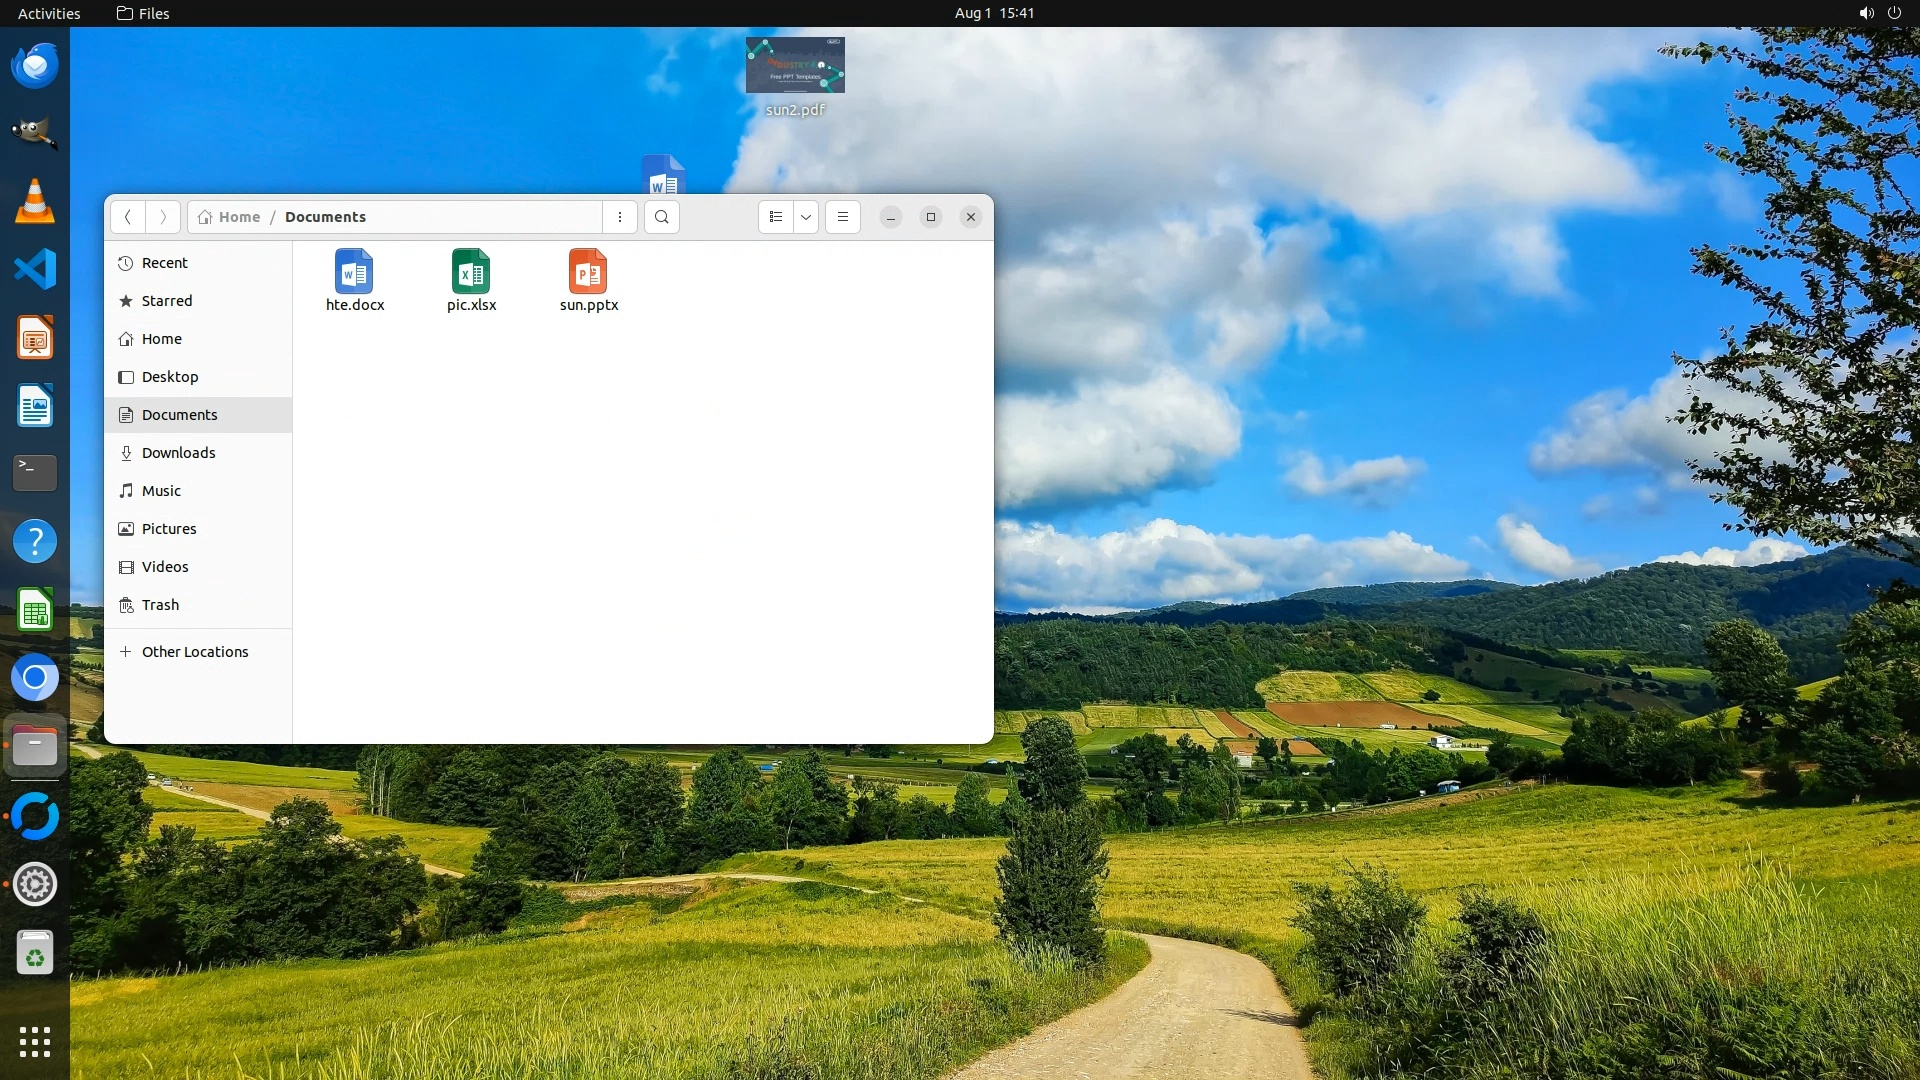
Task: Open the Files app menu in top bar
Action: click(143, 13)
